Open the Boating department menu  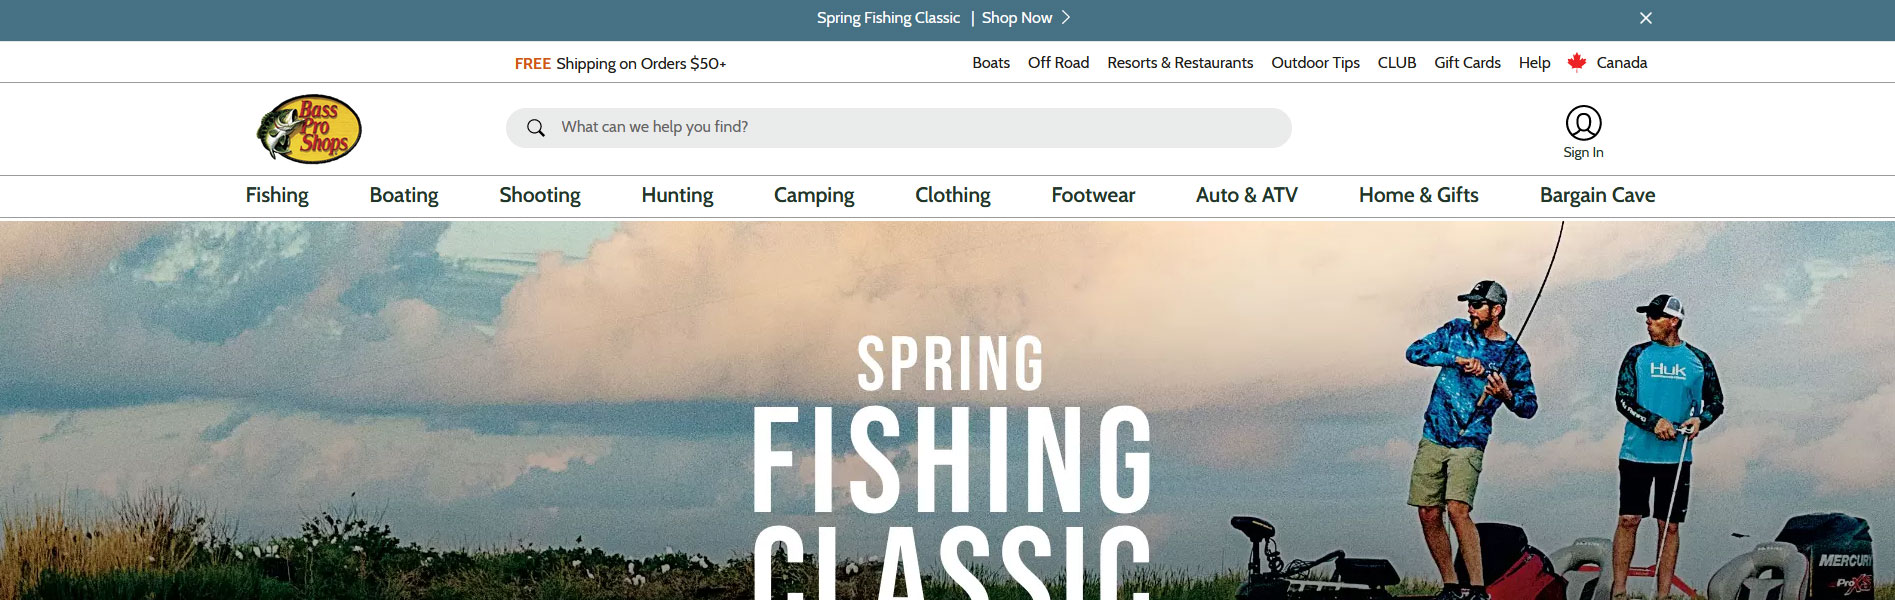click(x=404, y=195)
